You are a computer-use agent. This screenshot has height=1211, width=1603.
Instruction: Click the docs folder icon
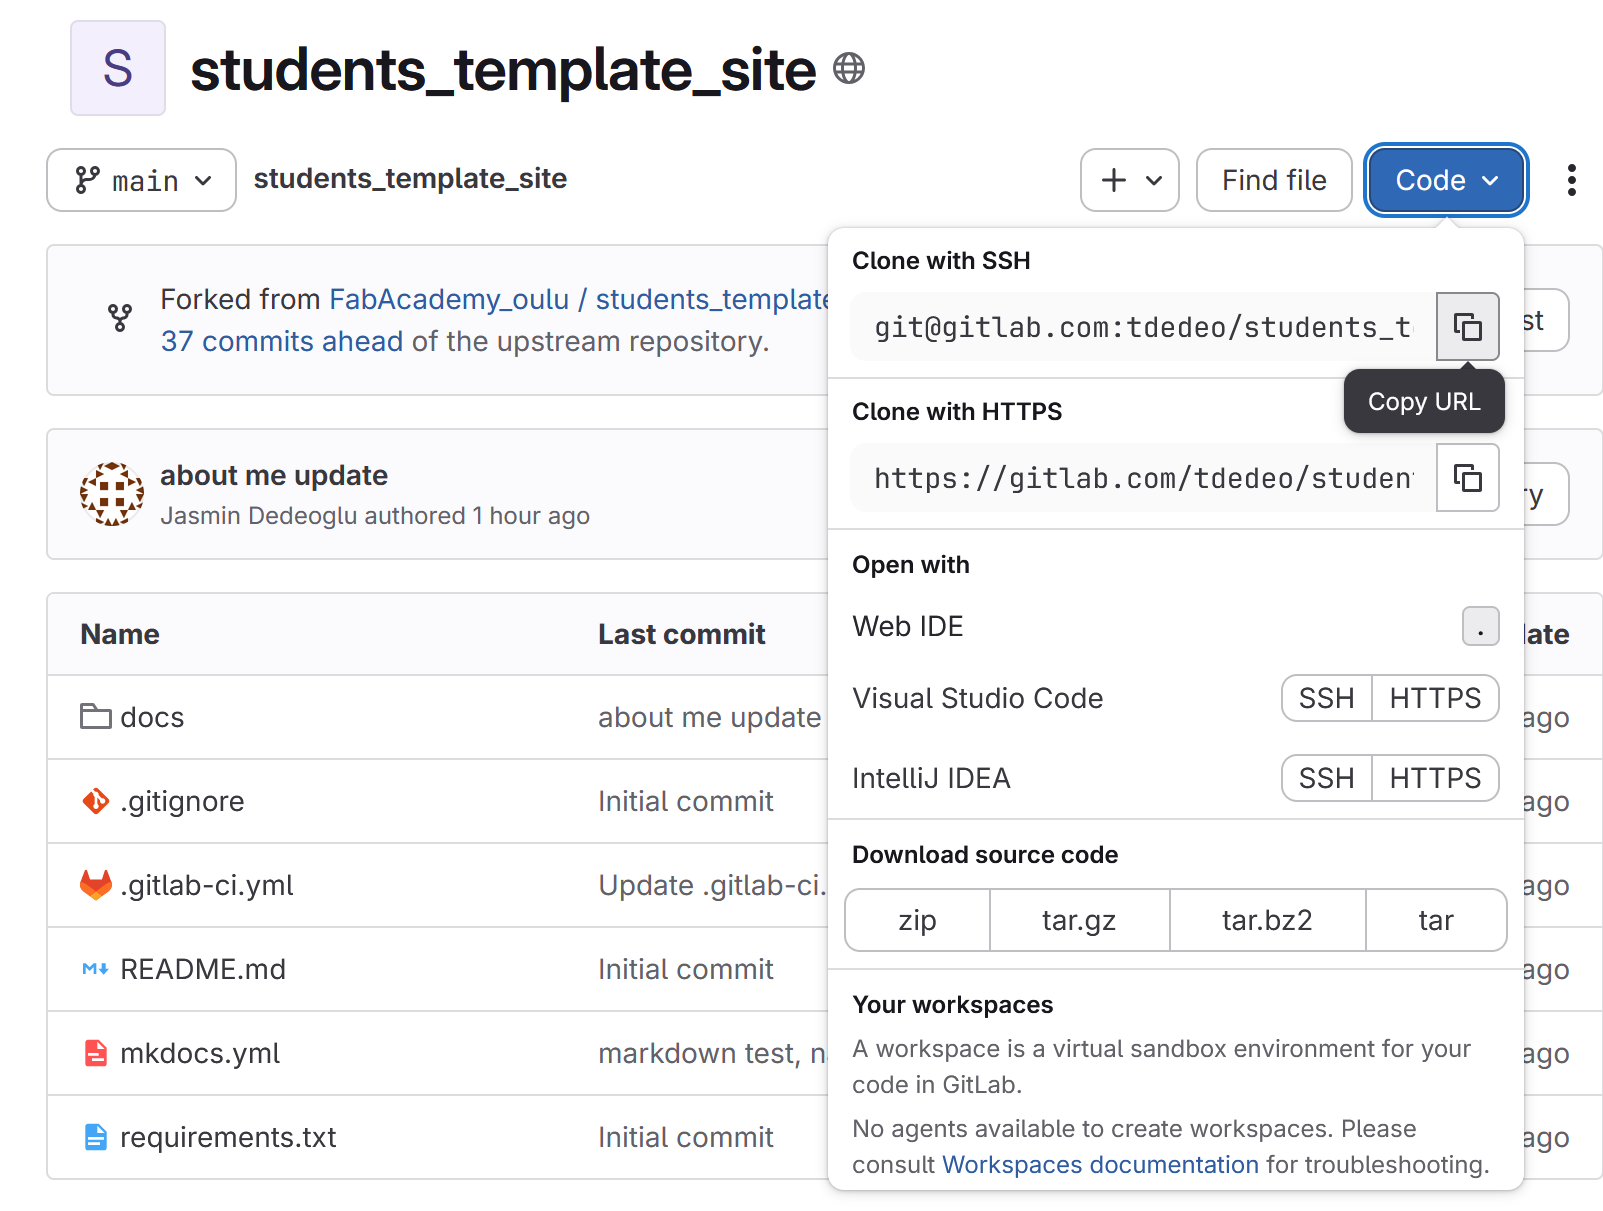96,716
